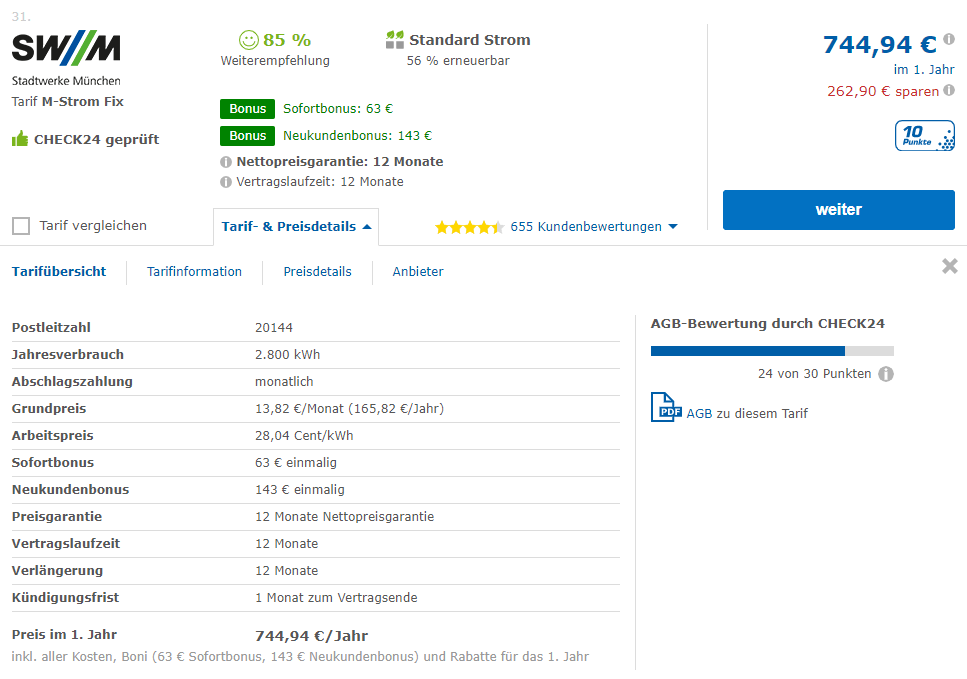
Task: Collapse the Tarif- & Preisdetails section
Action: pyautogui.click(x=296, y=226)
